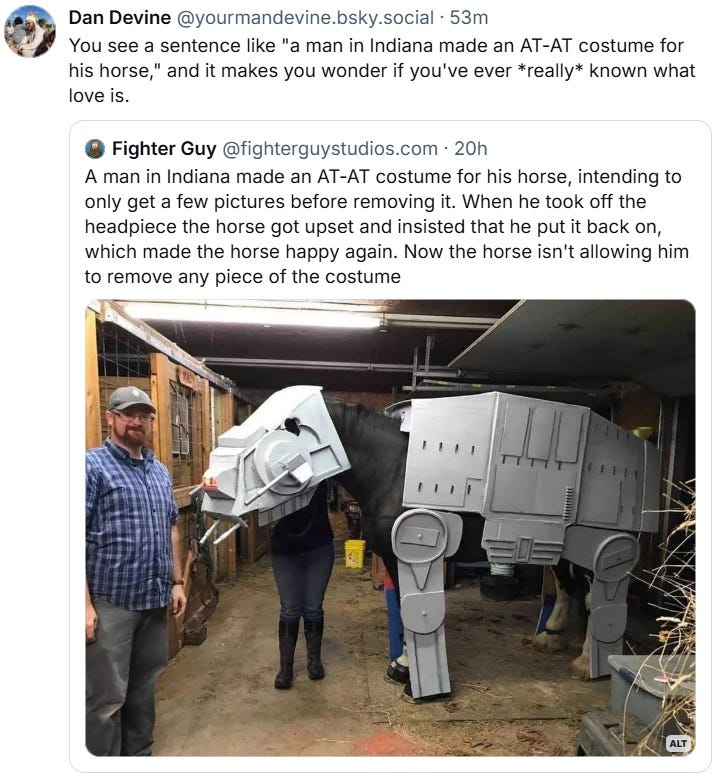Click the Dan Devine display name

[120, 18]
